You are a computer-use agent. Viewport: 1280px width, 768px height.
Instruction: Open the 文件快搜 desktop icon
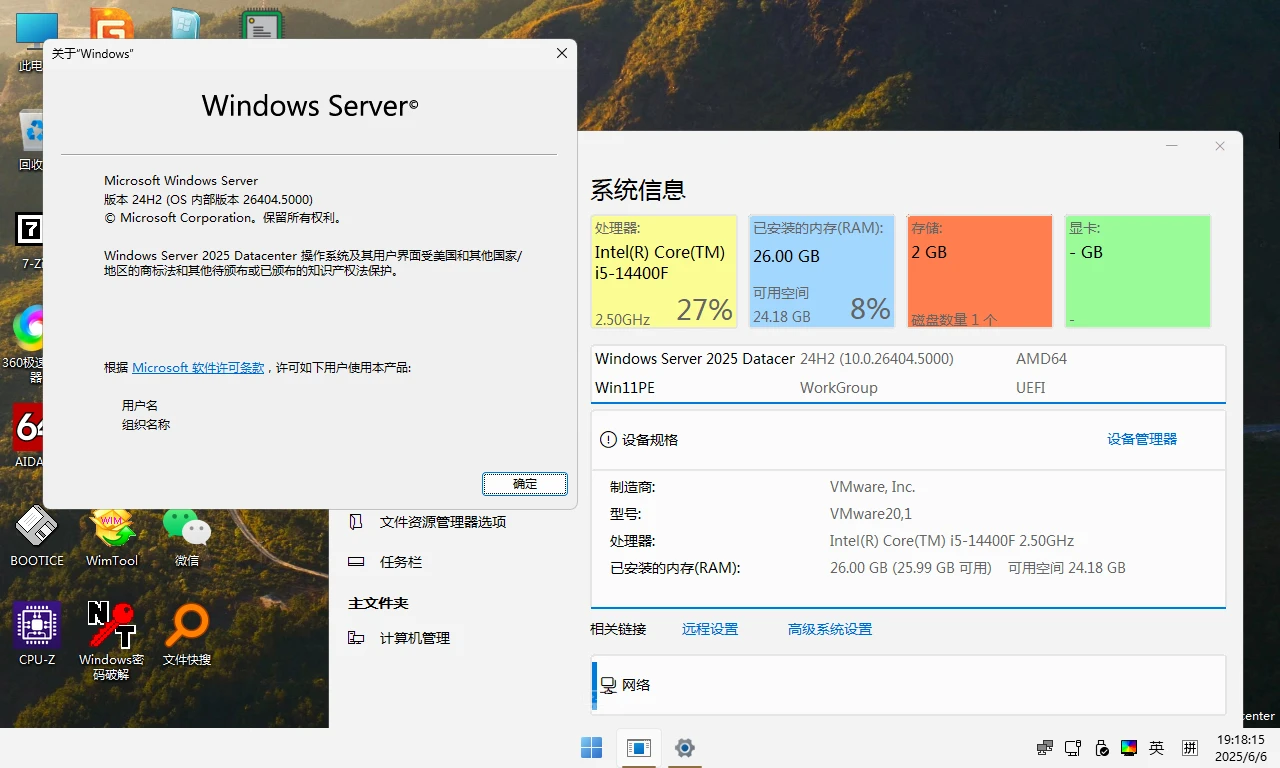point(187,633)
